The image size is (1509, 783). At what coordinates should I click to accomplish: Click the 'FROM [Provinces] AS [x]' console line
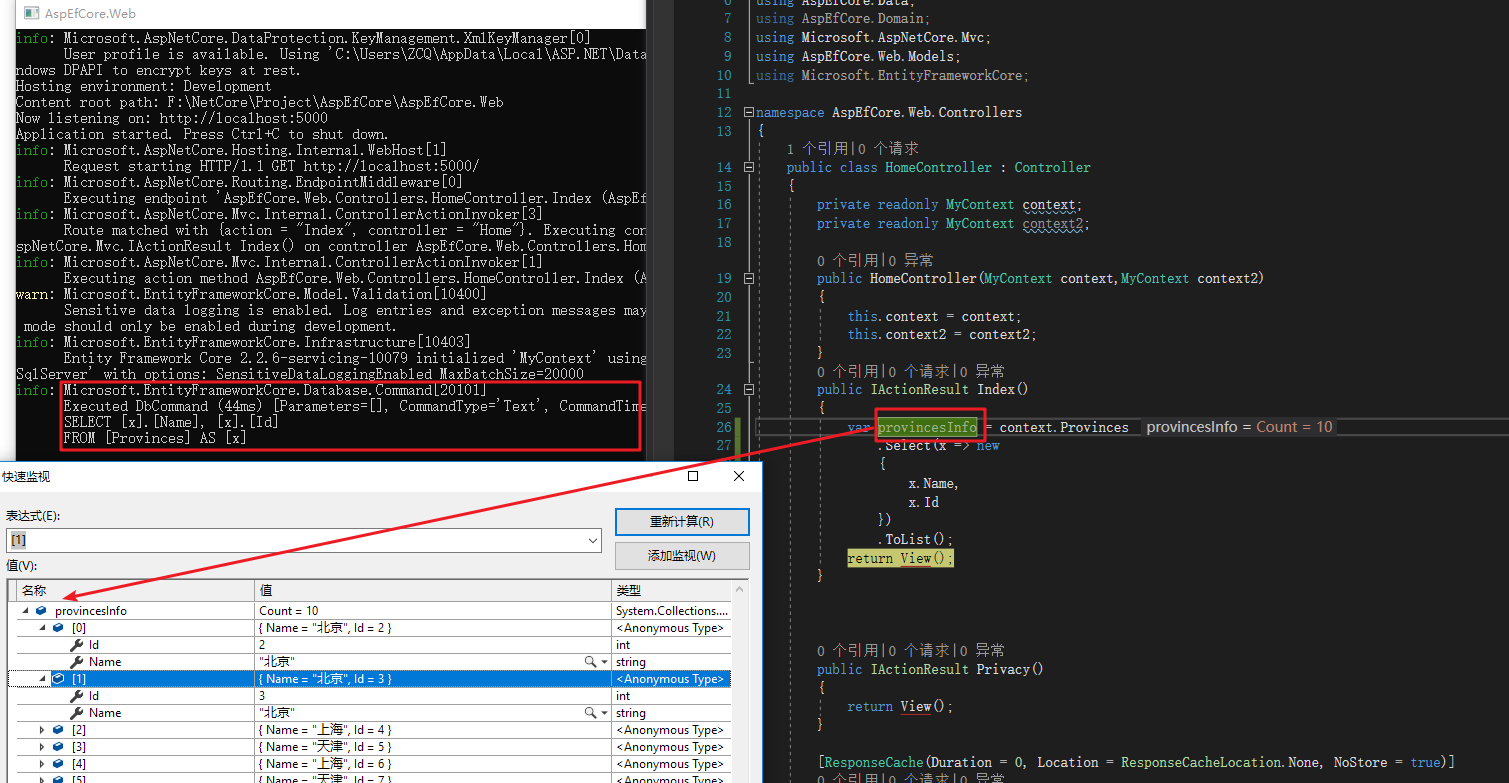(155, 438)
